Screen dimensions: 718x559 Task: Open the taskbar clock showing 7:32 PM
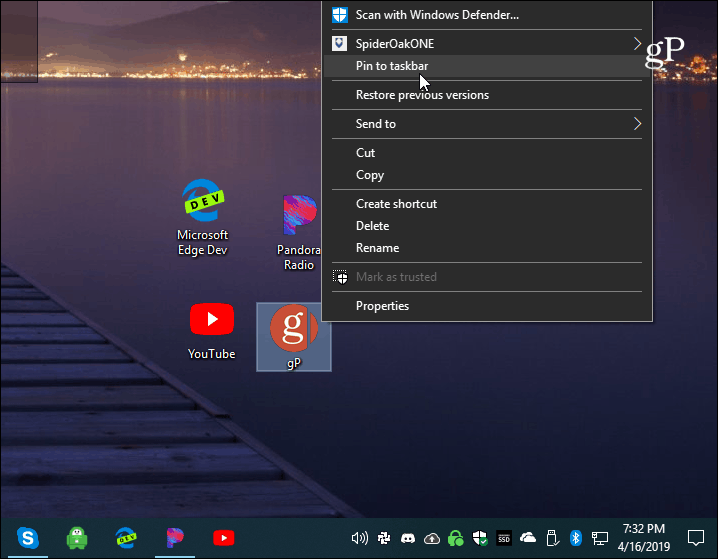643,537
